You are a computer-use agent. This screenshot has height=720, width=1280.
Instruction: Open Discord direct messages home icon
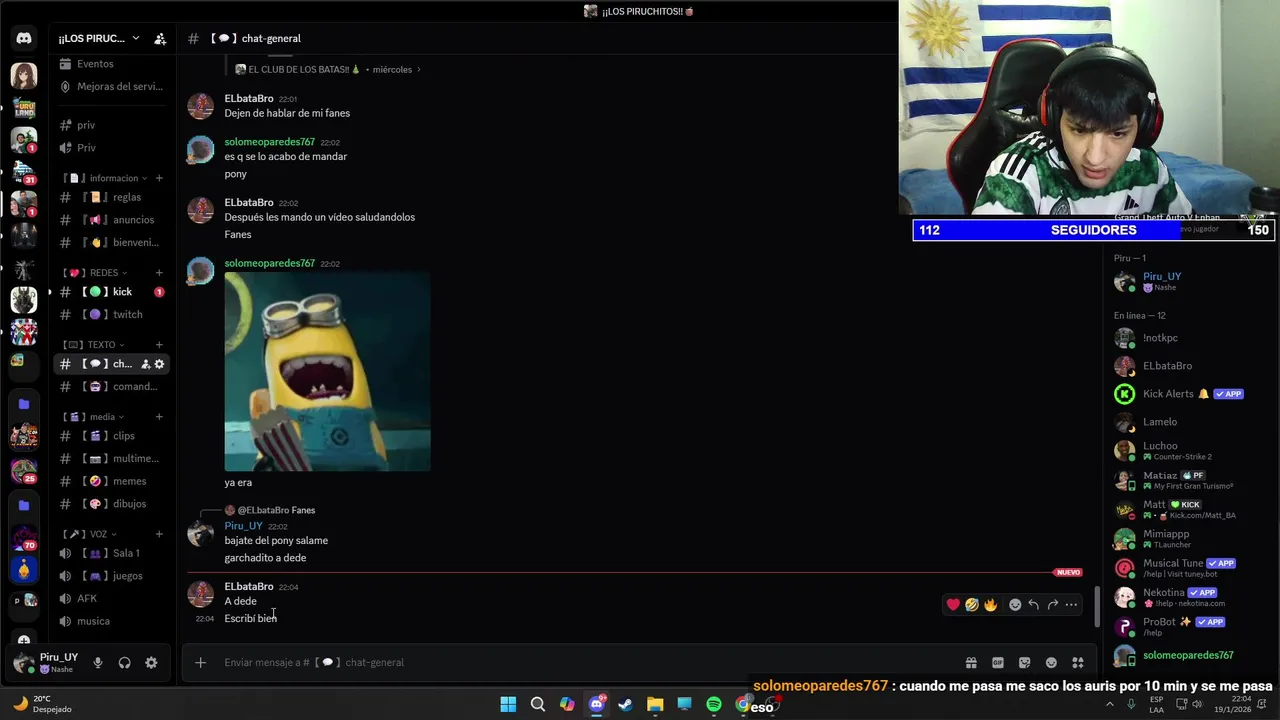tap(24, 38)
